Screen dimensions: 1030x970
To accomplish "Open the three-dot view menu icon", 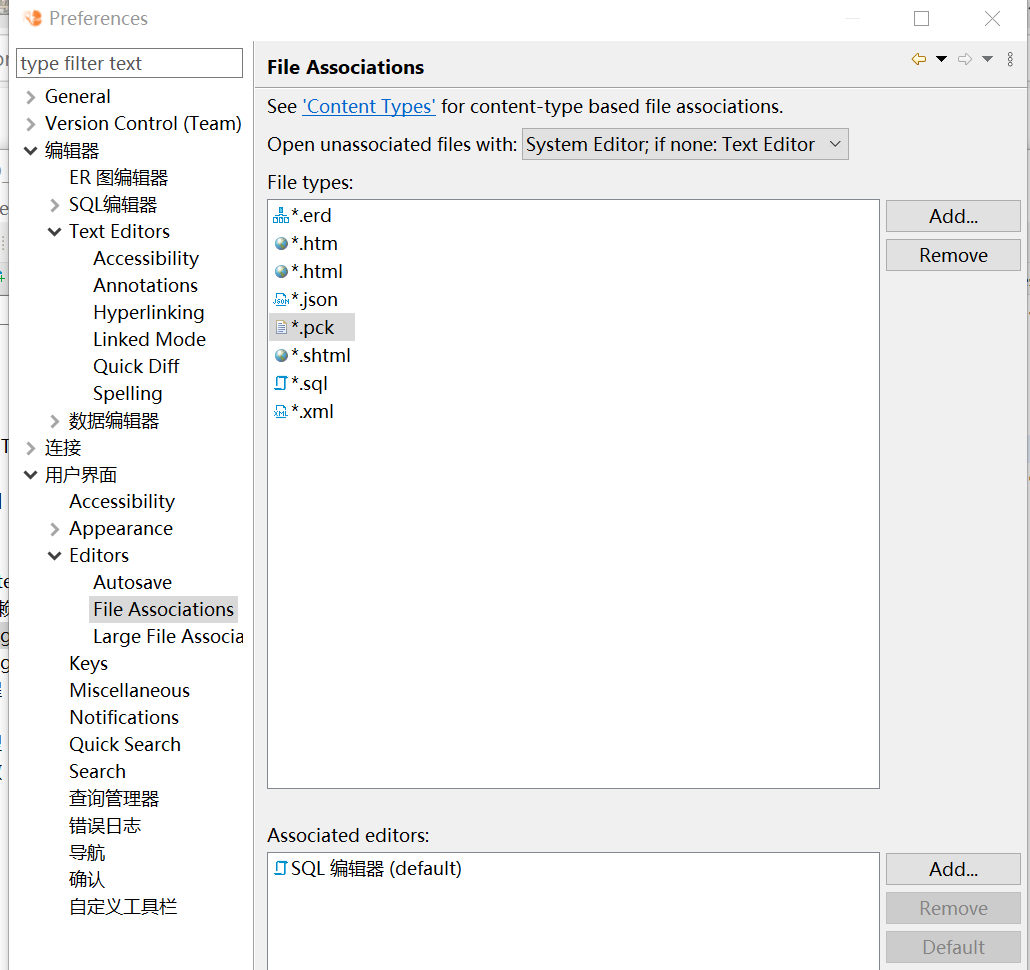I will pyautogui.click(x=1011, y=60).
